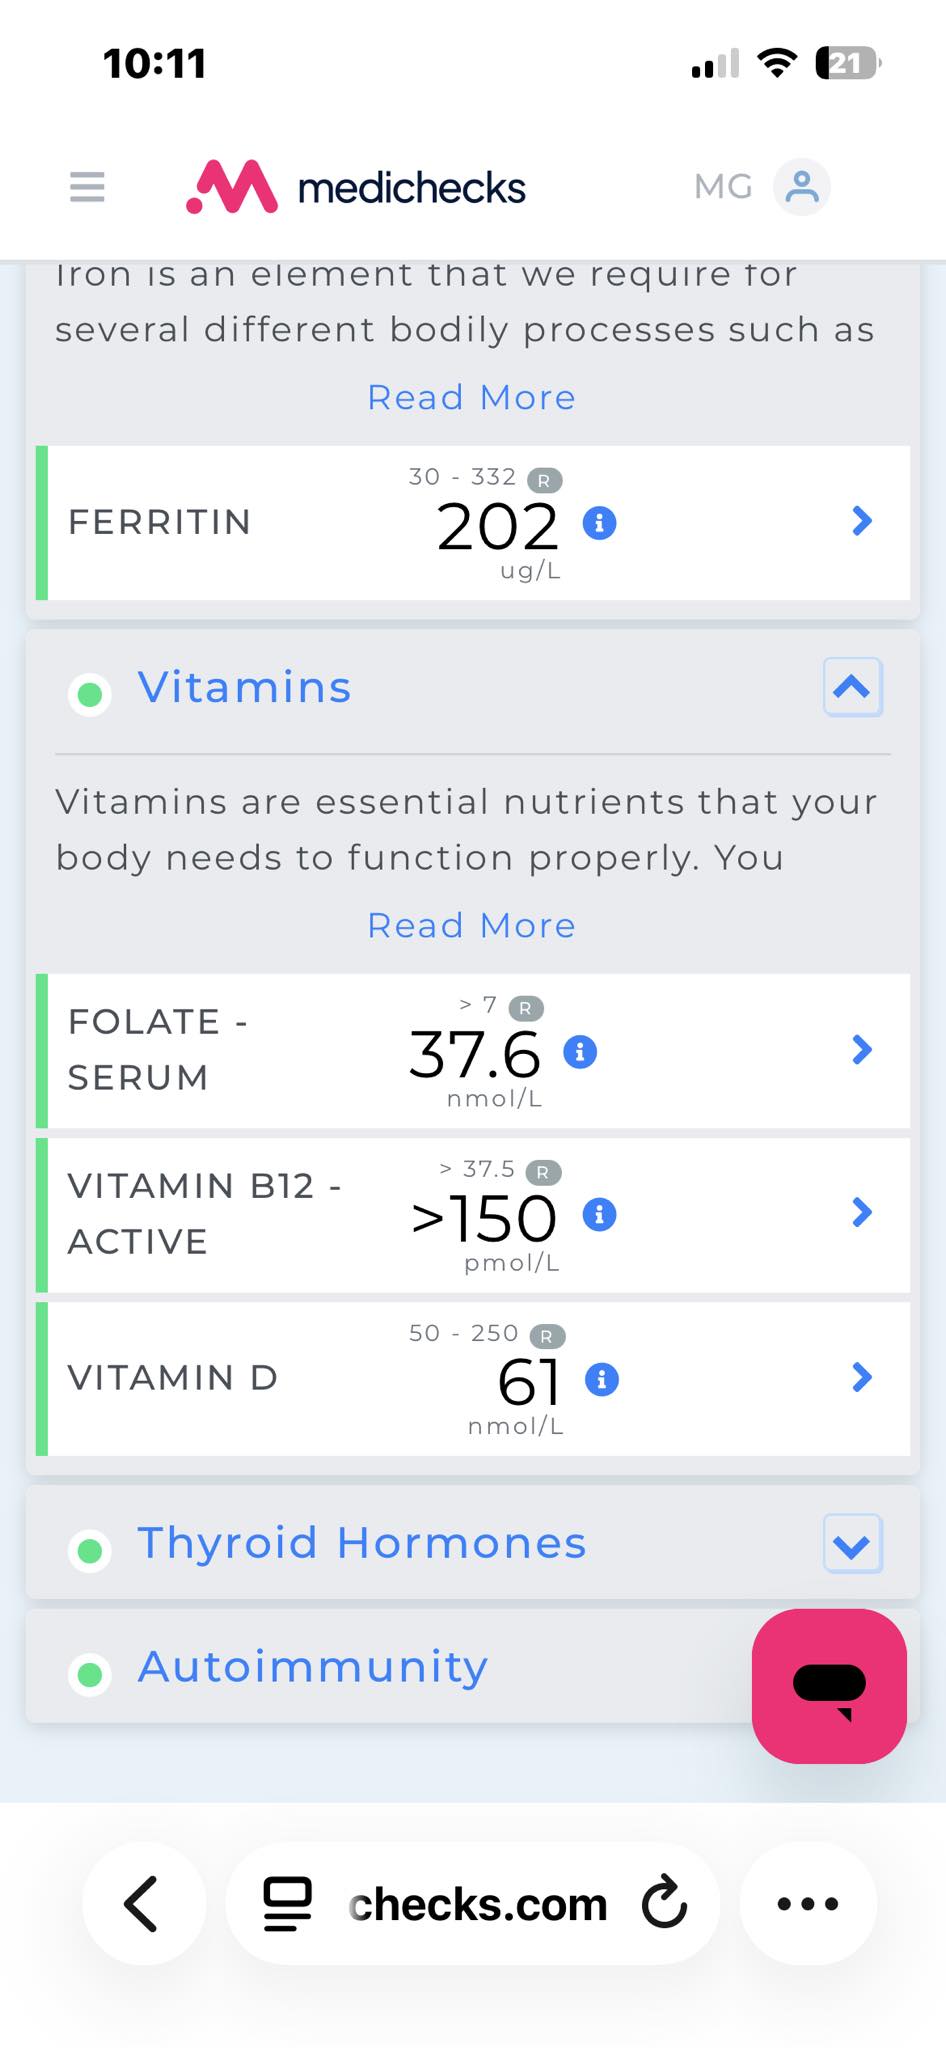This screenshot has width=946, height=2048.
Task: Tap the medichecks logo
Action: tap(356, 187)
